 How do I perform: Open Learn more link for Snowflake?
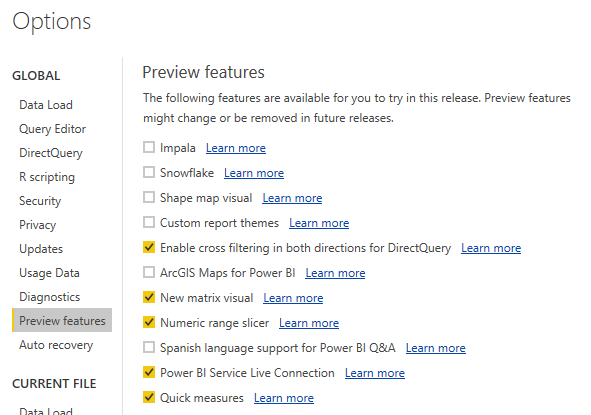coord(254,173)
